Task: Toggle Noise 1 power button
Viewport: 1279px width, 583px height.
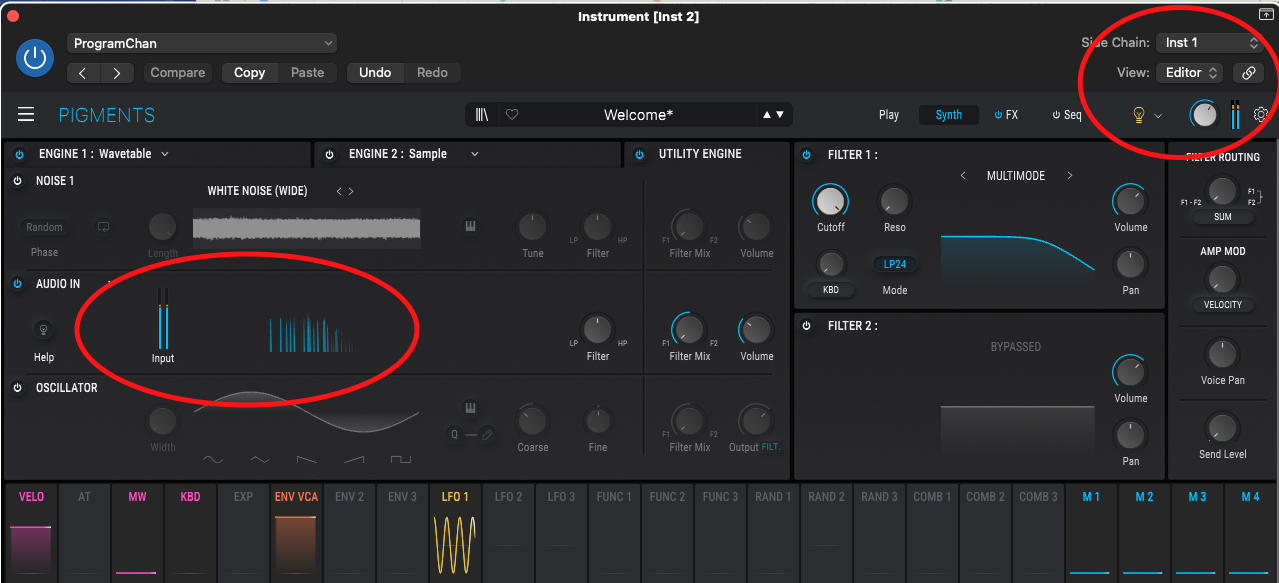Action: [x=17, y=181]
